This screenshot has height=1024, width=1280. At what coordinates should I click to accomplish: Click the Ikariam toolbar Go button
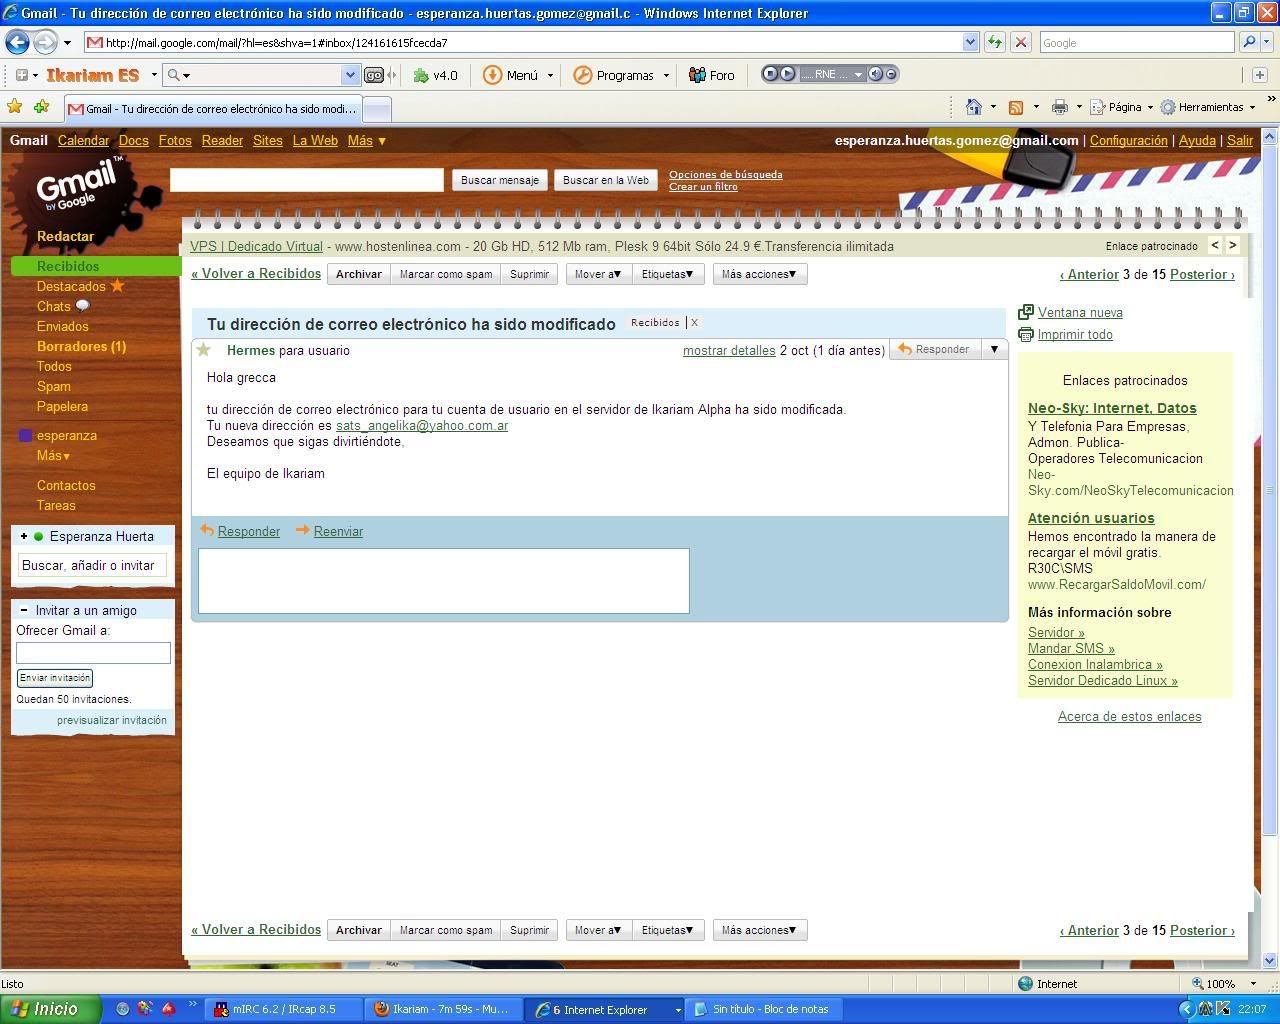tap(374, 75)
